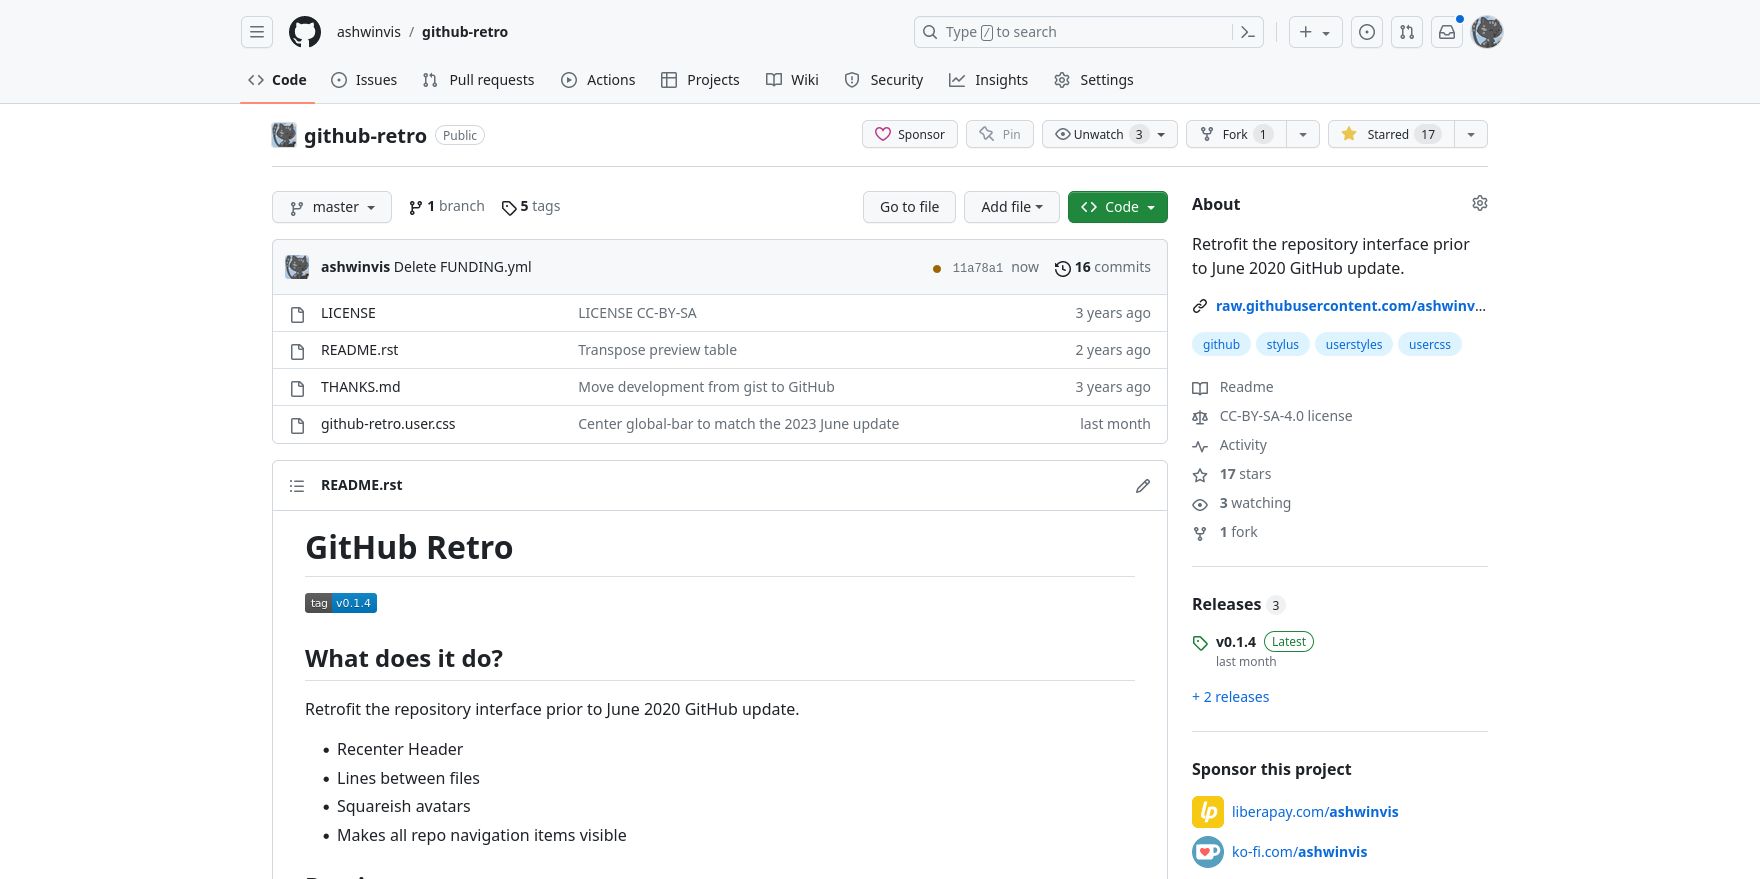The height and width of the screenshot is (879, 1760).
Task: Open the github-retro.user.css file
Action: pyautogui.click(x=388, y=424)
